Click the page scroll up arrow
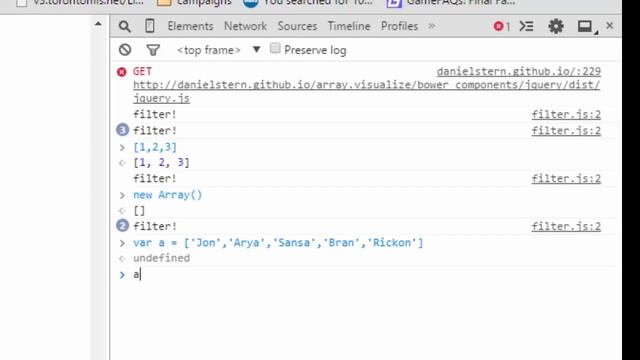The width and height of the screenshot is (640, 360). pyautogui.click(x=98, y=24)
